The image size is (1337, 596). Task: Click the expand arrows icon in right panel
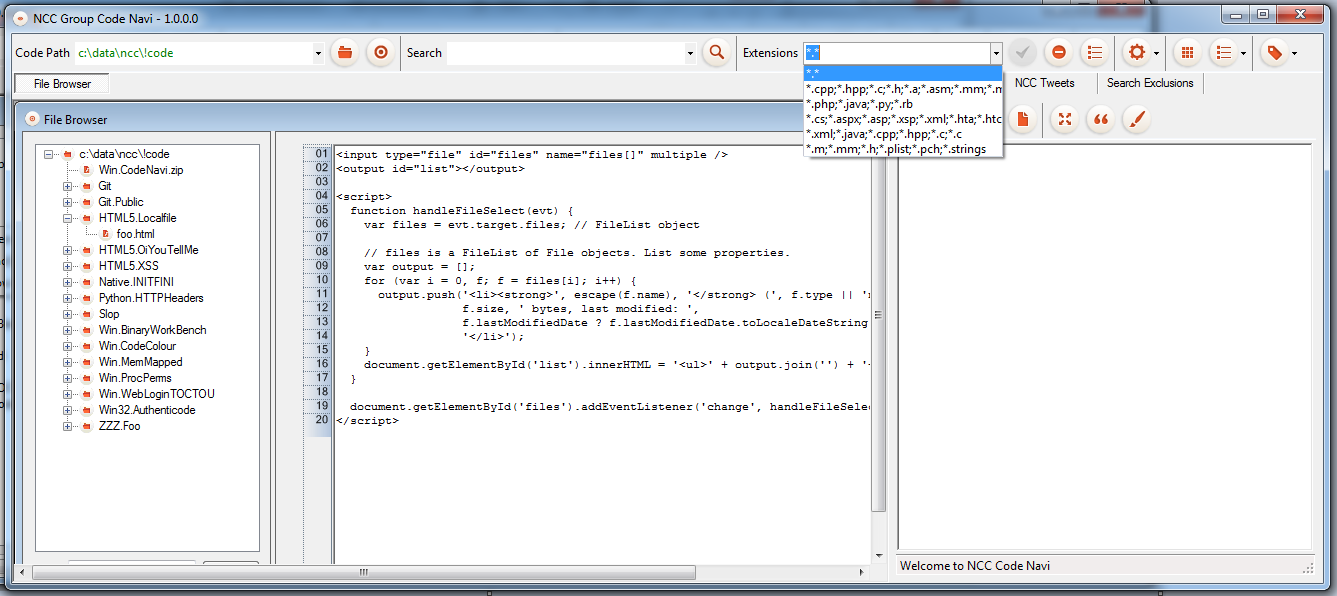(x=1065, y=119)
